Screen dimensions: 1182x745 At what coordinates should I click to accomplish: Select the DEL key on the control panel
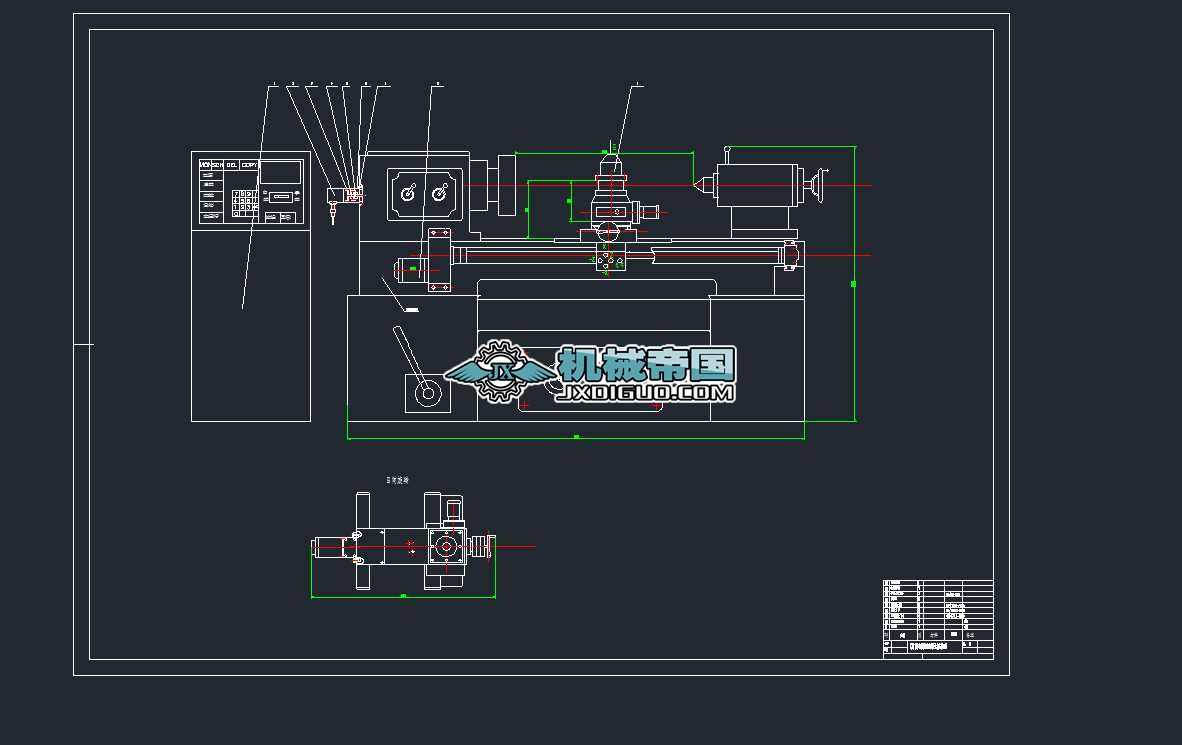232,164
